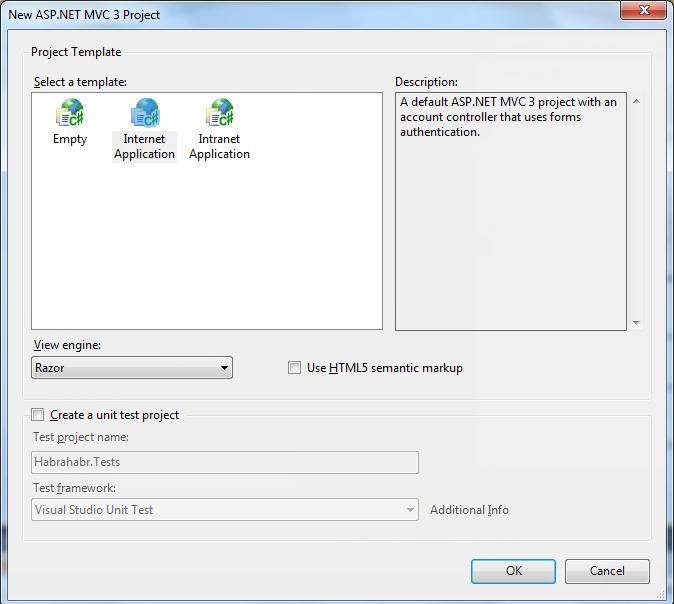This screenshot has width=674, height=604.
Task: Select the Intranet Application template icon
Action: (x=219, y=113)
